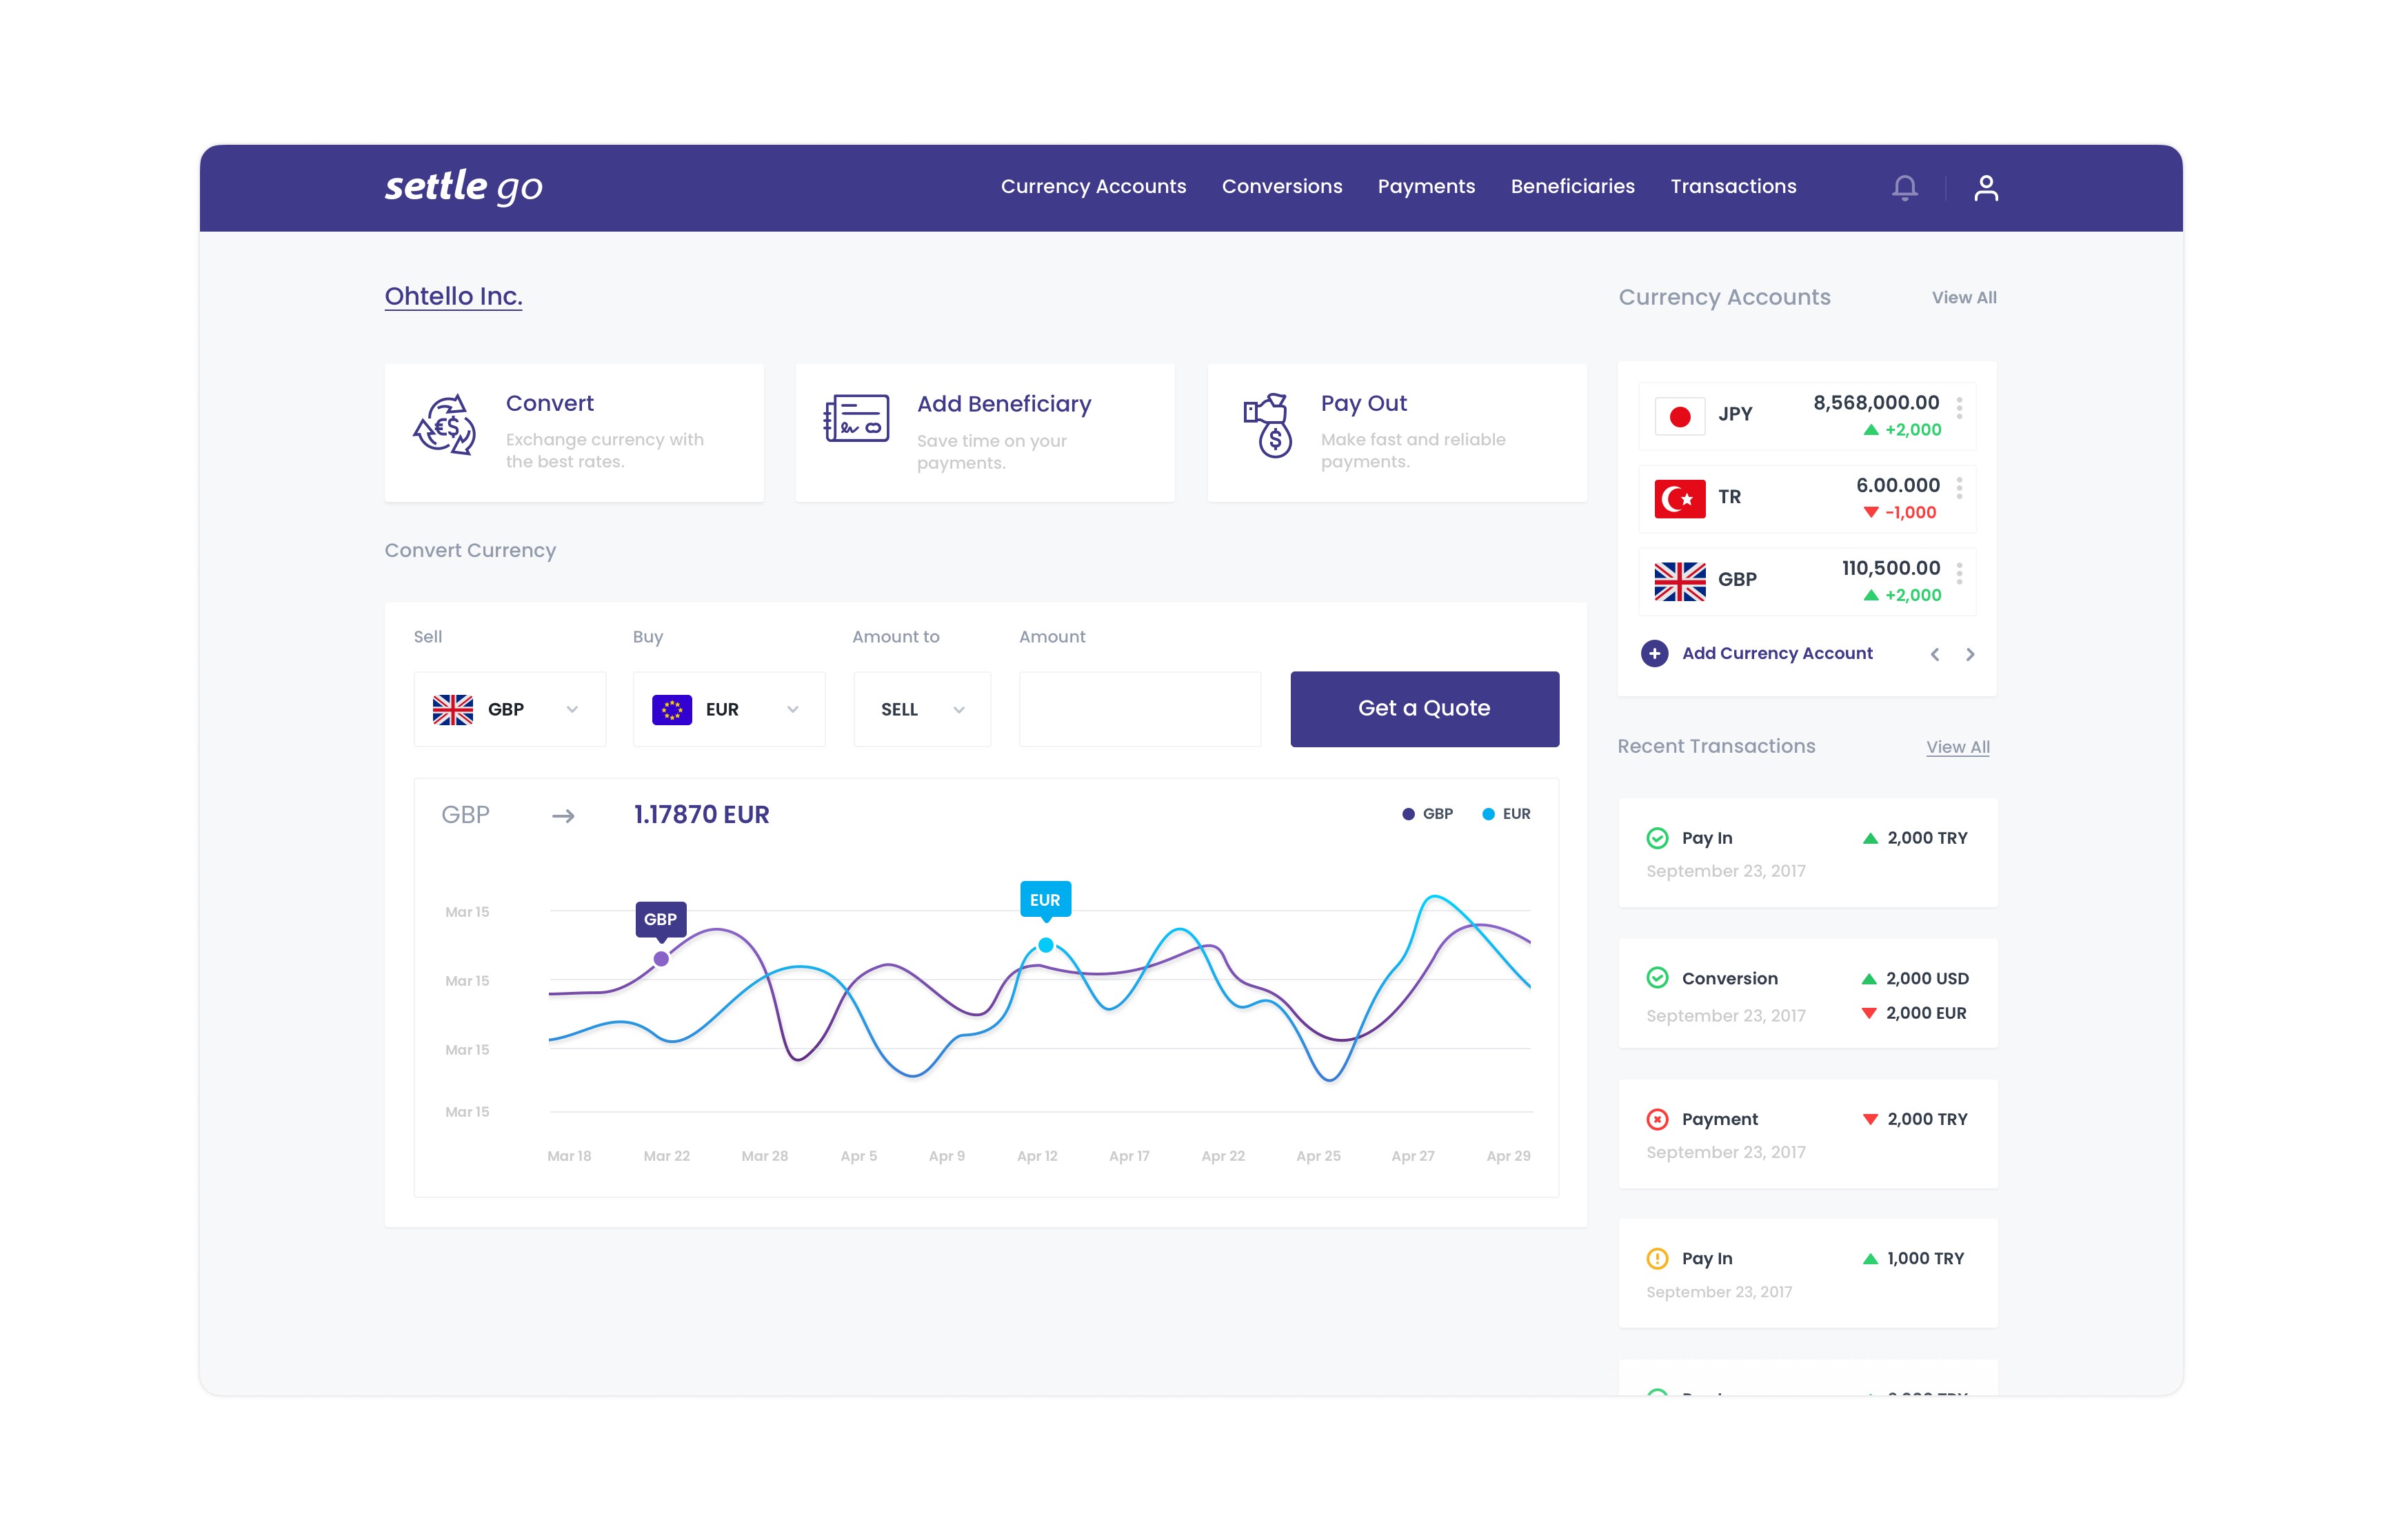Click the Add Currency Account link

(x=1777, y=654)
